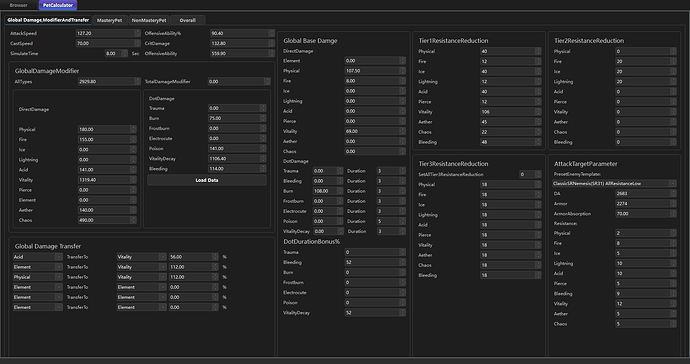
Task: Click the Tier2ResistanceReduction Fire field showing 20
Action: pos(646,62)
